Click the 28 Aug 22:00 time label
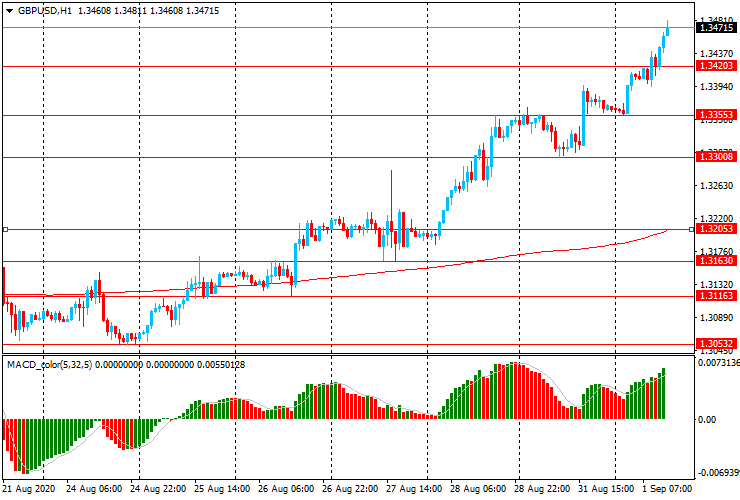Image resolution: width=740 pixels, height=500 pixels. (541, 488)
